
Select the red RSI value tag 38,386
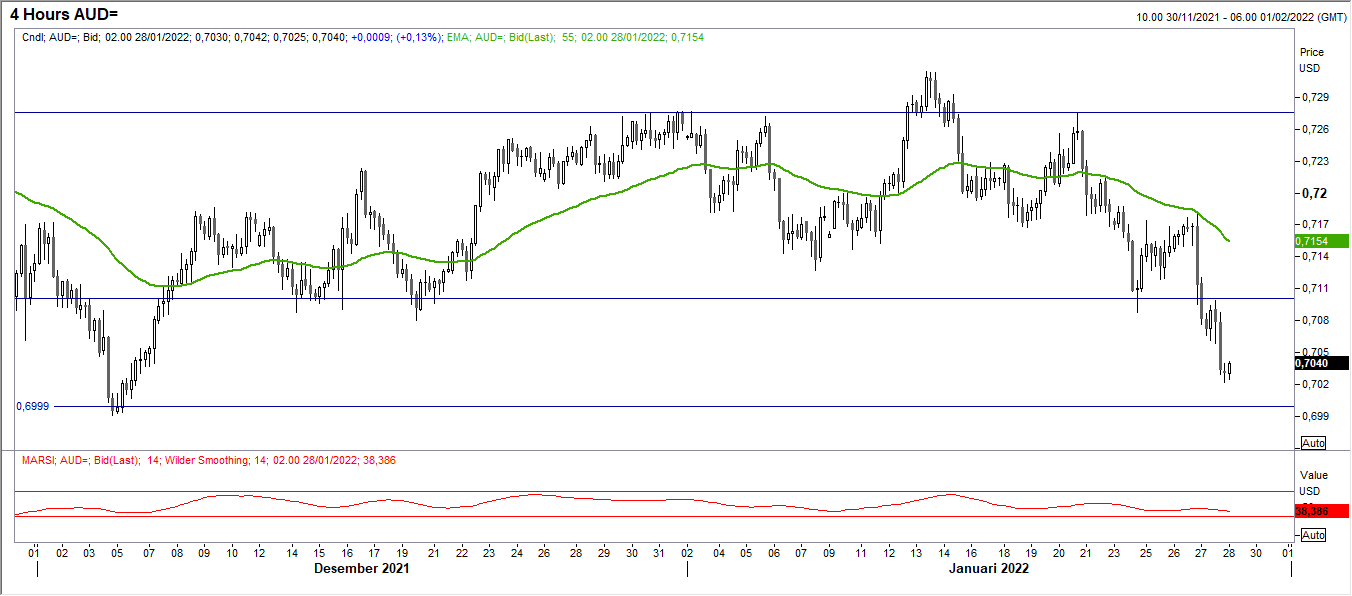1322,510
